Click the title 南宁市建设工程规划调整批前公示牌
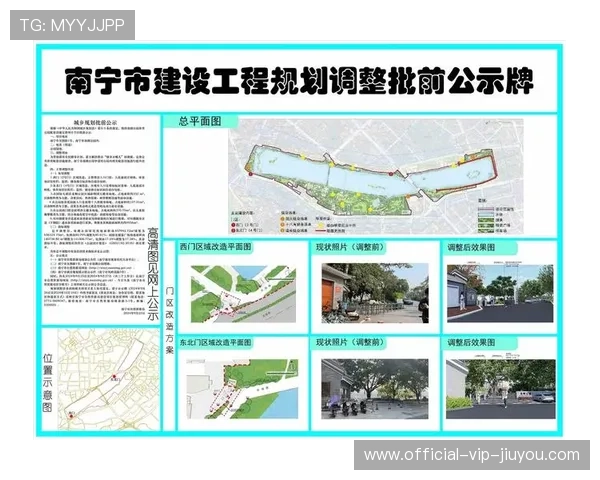 pos(299,81)
